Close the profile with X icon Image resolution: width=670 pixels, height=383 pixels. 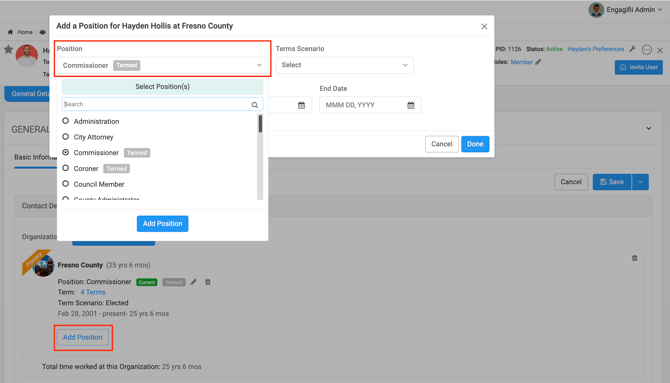coord(660,50)
